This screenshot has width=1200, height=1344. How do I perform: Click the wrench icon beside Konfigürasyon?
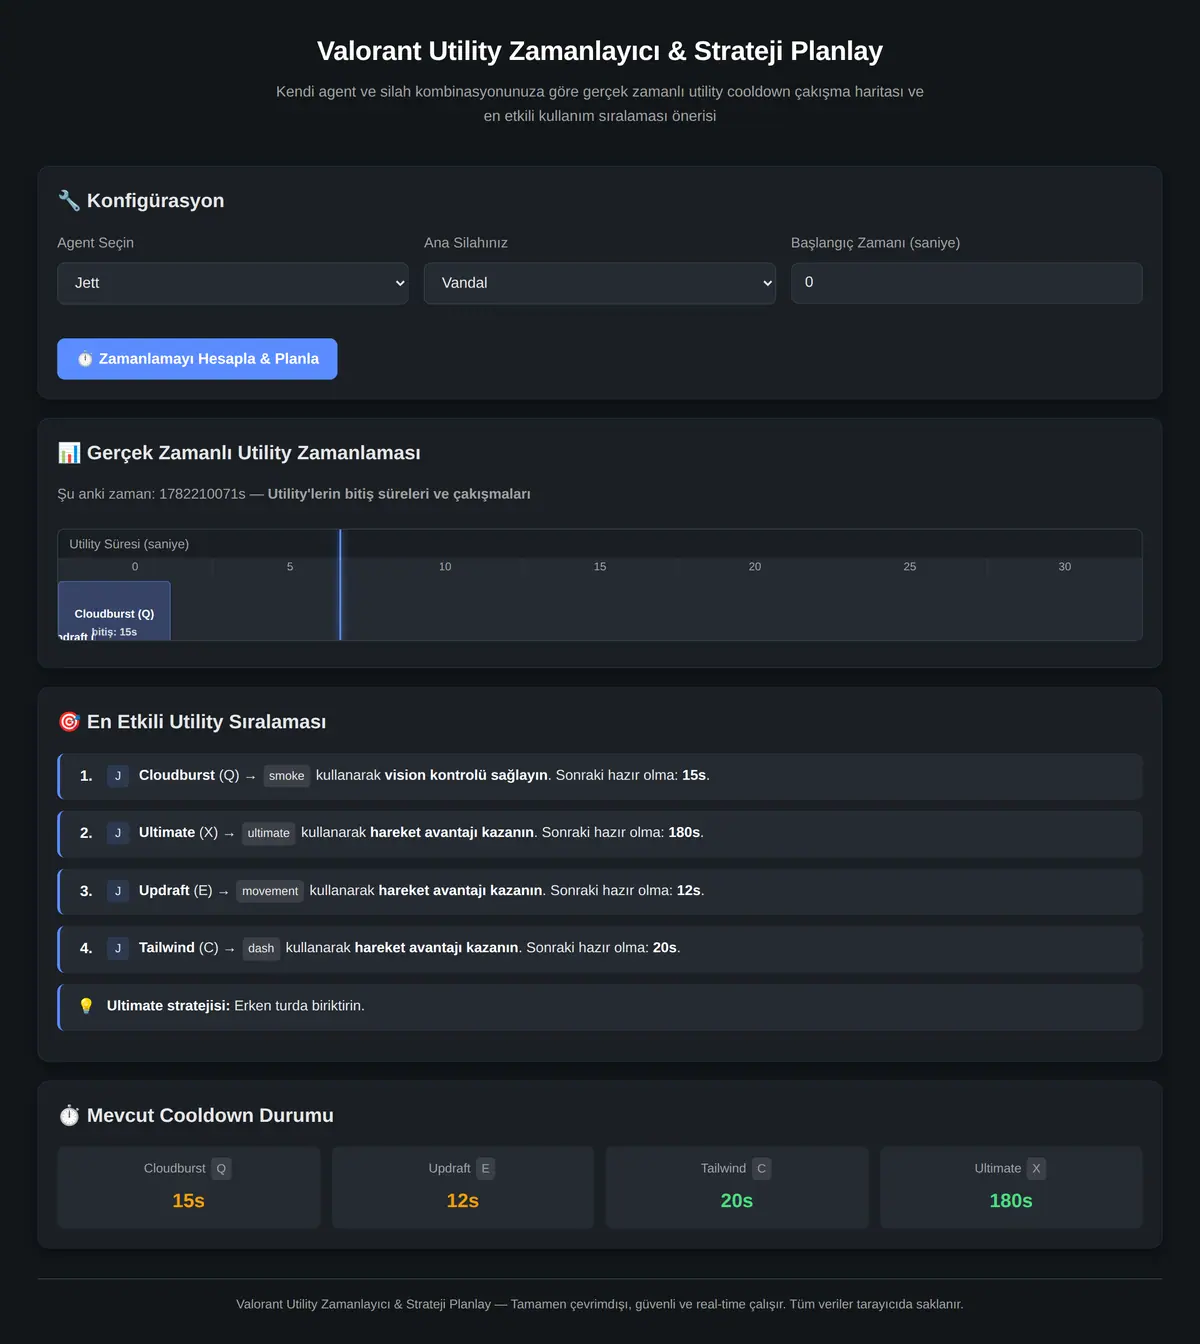click(69, 200)
